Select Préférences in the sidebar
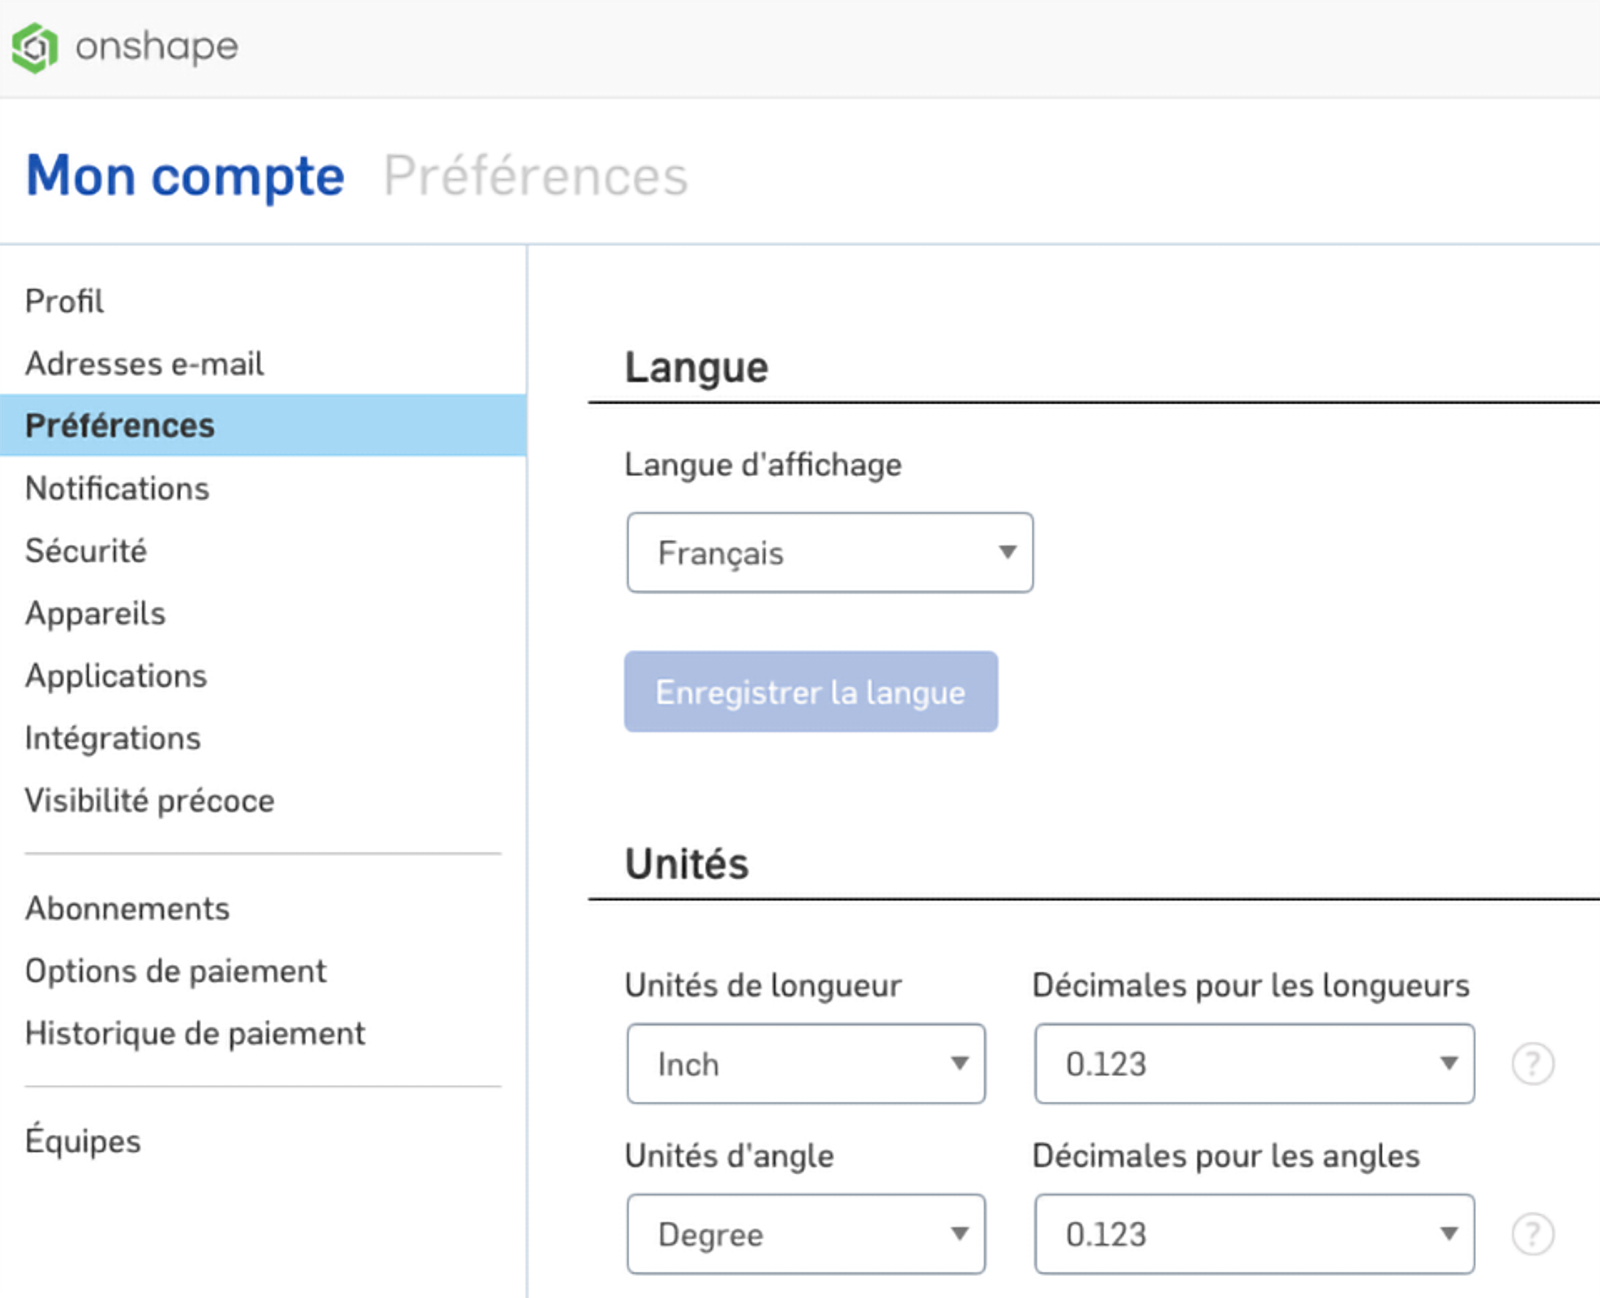1600x1298 pixels. point(120,426)
